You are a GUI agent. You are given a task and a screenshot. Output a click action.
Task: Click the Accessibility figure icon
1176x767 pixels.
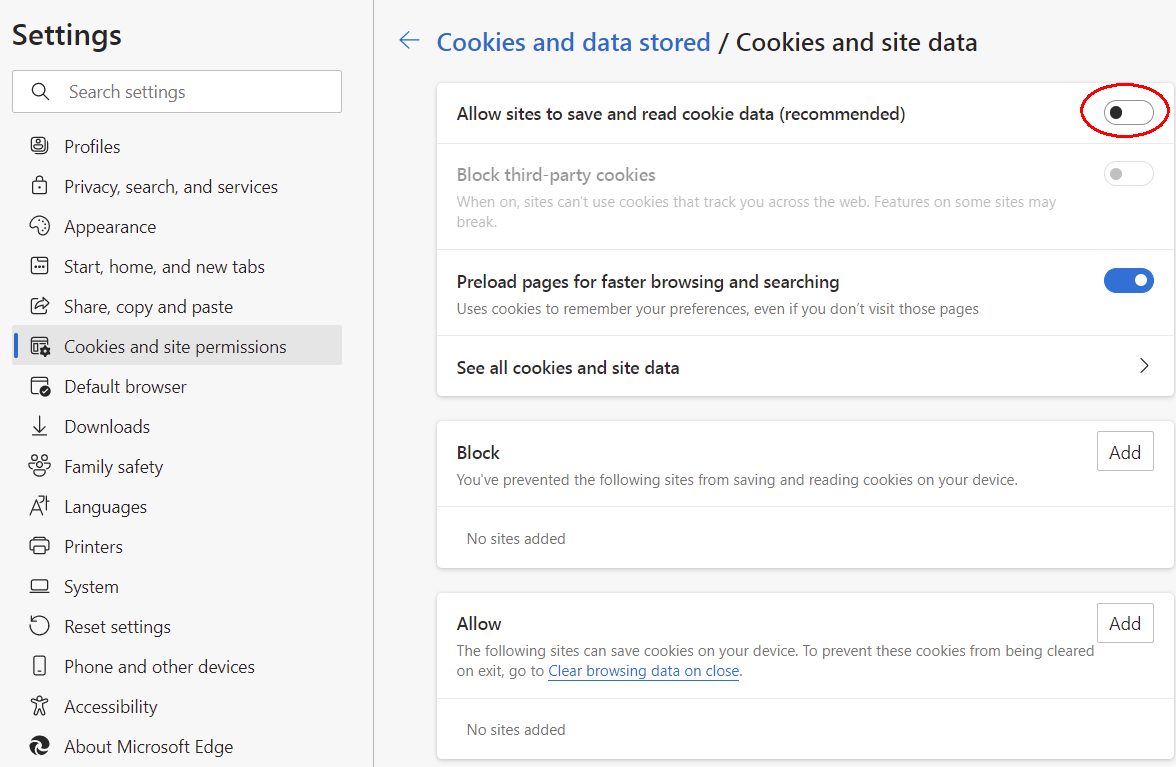click(40, 706)
